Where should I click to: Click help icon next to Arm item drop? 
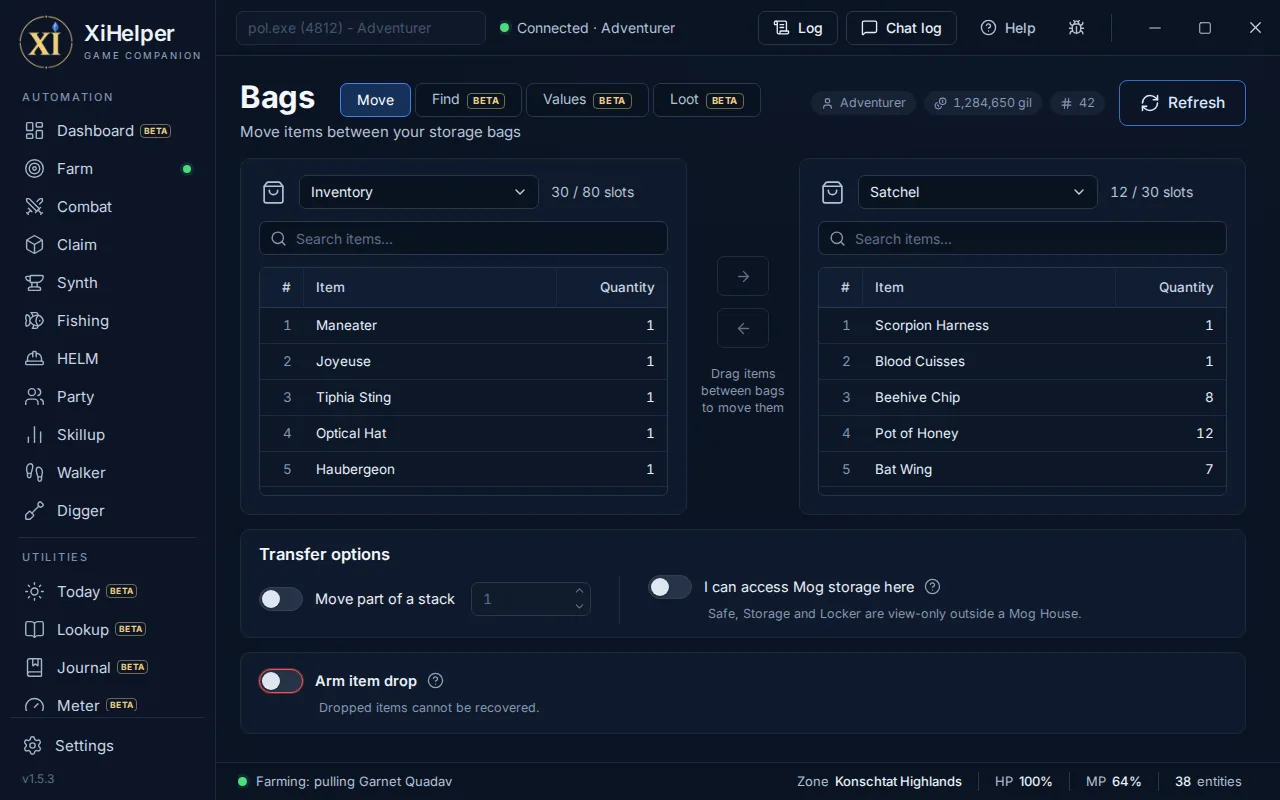tap(435, 681)
